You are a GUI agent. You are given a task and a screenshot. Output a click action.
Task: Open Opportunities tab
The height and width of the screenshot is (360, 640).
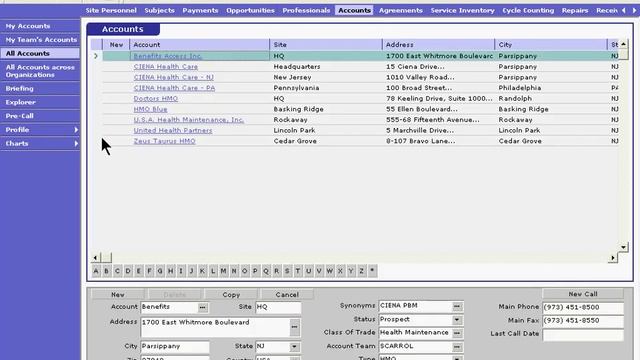point(250,10)
